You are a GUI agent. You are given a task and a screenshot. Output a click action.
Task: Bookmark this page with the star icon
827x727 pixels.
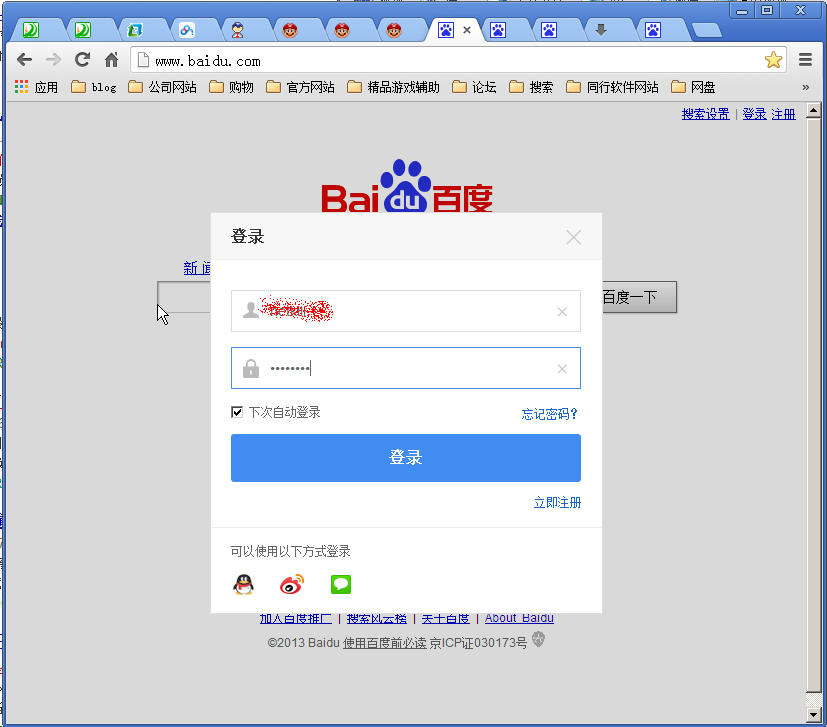[773, 60]
